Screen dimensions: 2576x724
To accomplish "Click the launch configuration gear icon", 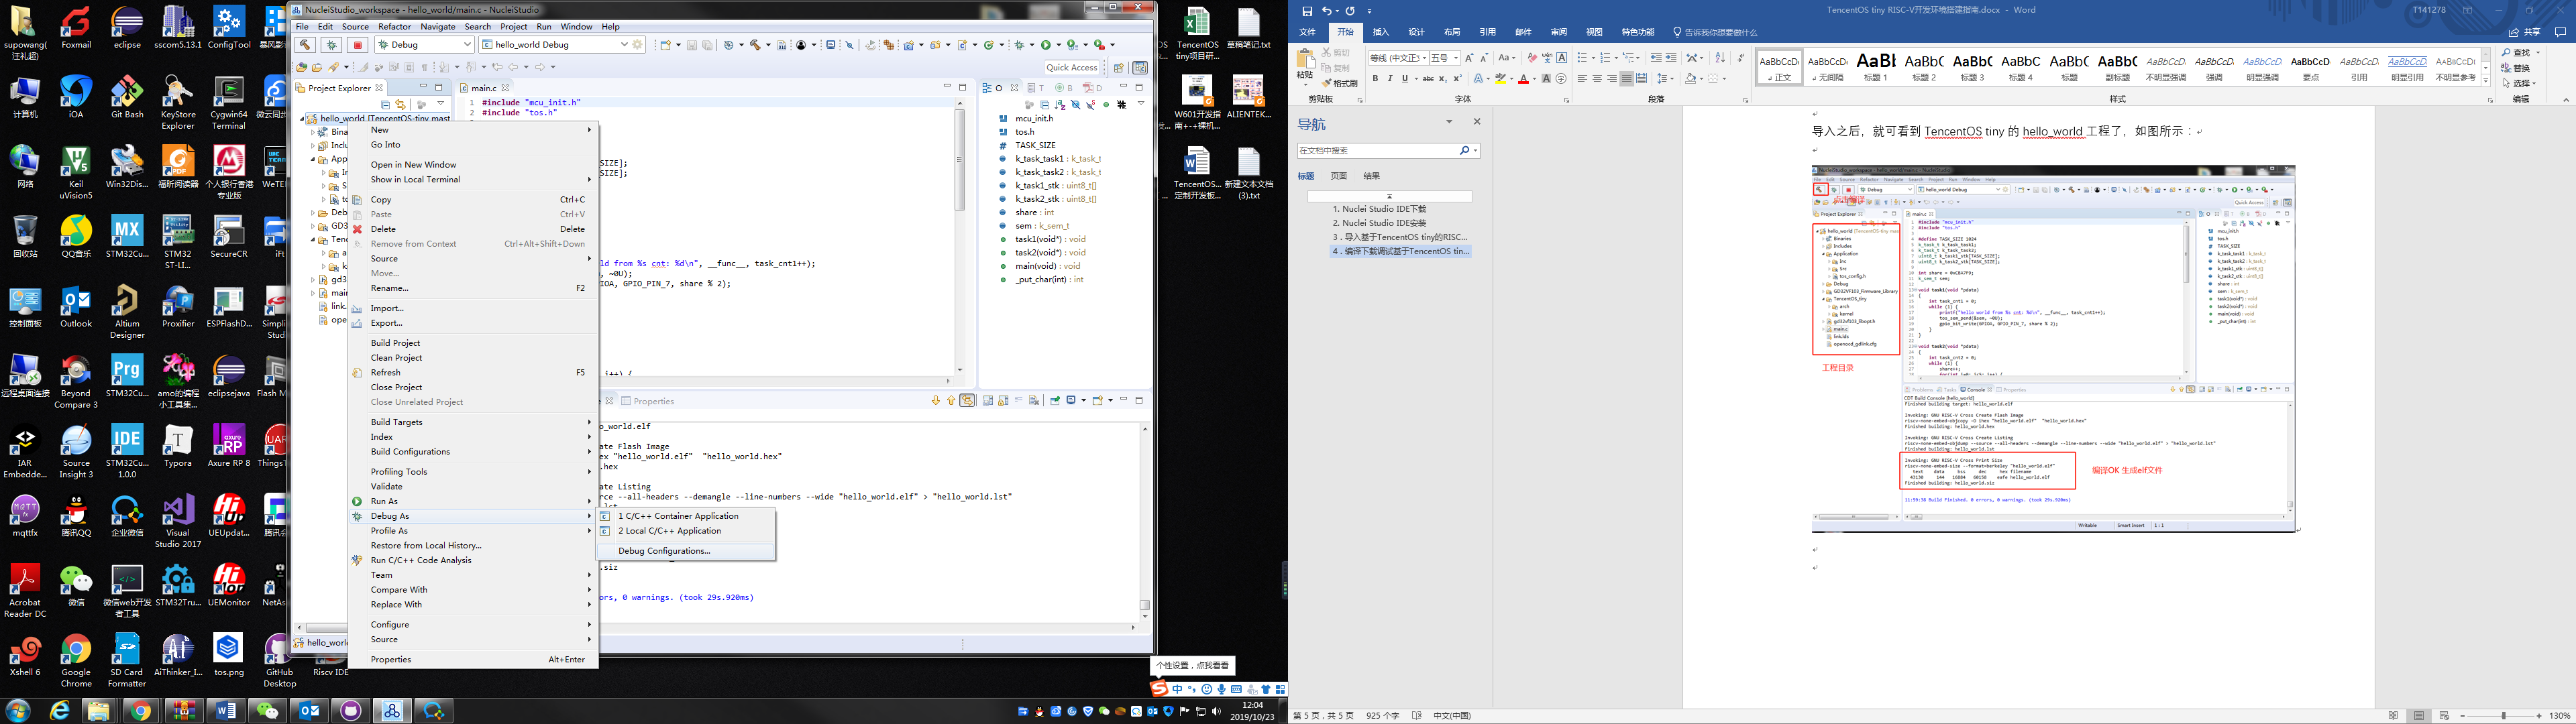I will click(x=637, y=45).
